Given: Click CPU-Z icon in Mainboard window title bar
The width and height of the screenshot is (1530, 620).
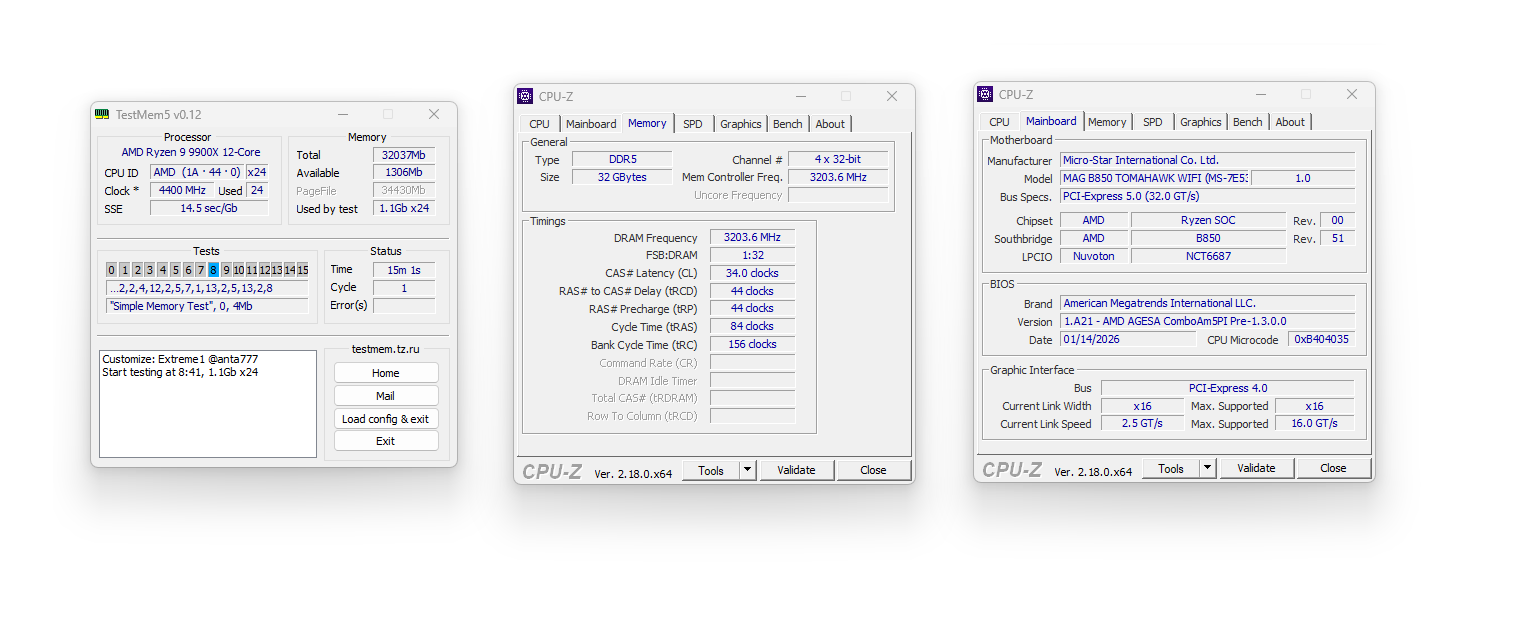Looking at the screenshot, I should tap(985, 94).
